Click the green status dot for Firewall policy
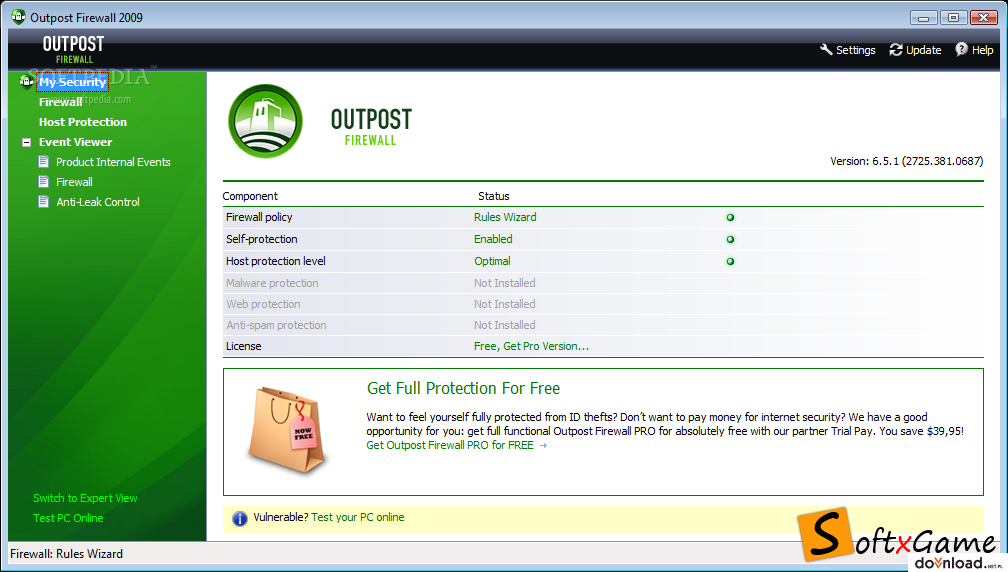The image size is (1008, 572). [x=730, y=217]
